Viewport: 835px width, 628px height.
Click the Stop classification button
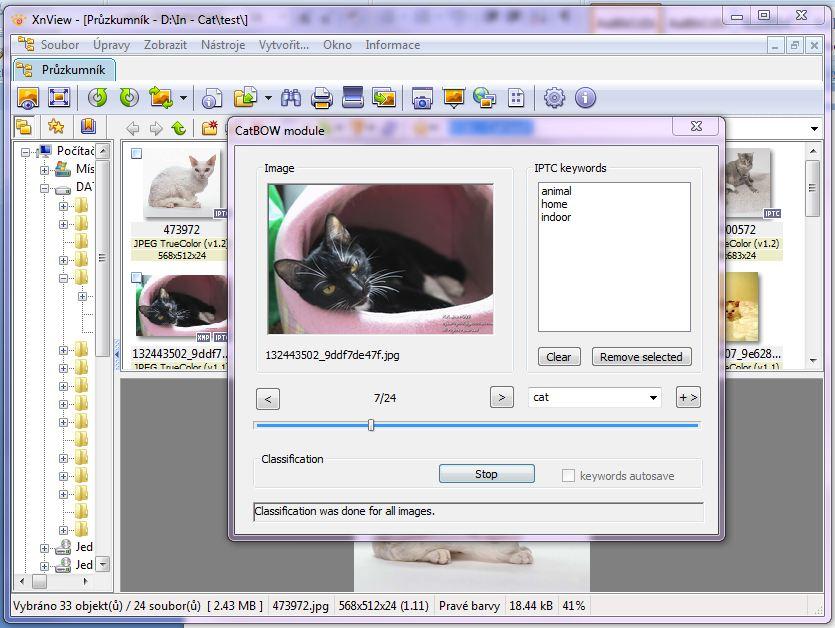pyautogui.click(x=486, y=474)
